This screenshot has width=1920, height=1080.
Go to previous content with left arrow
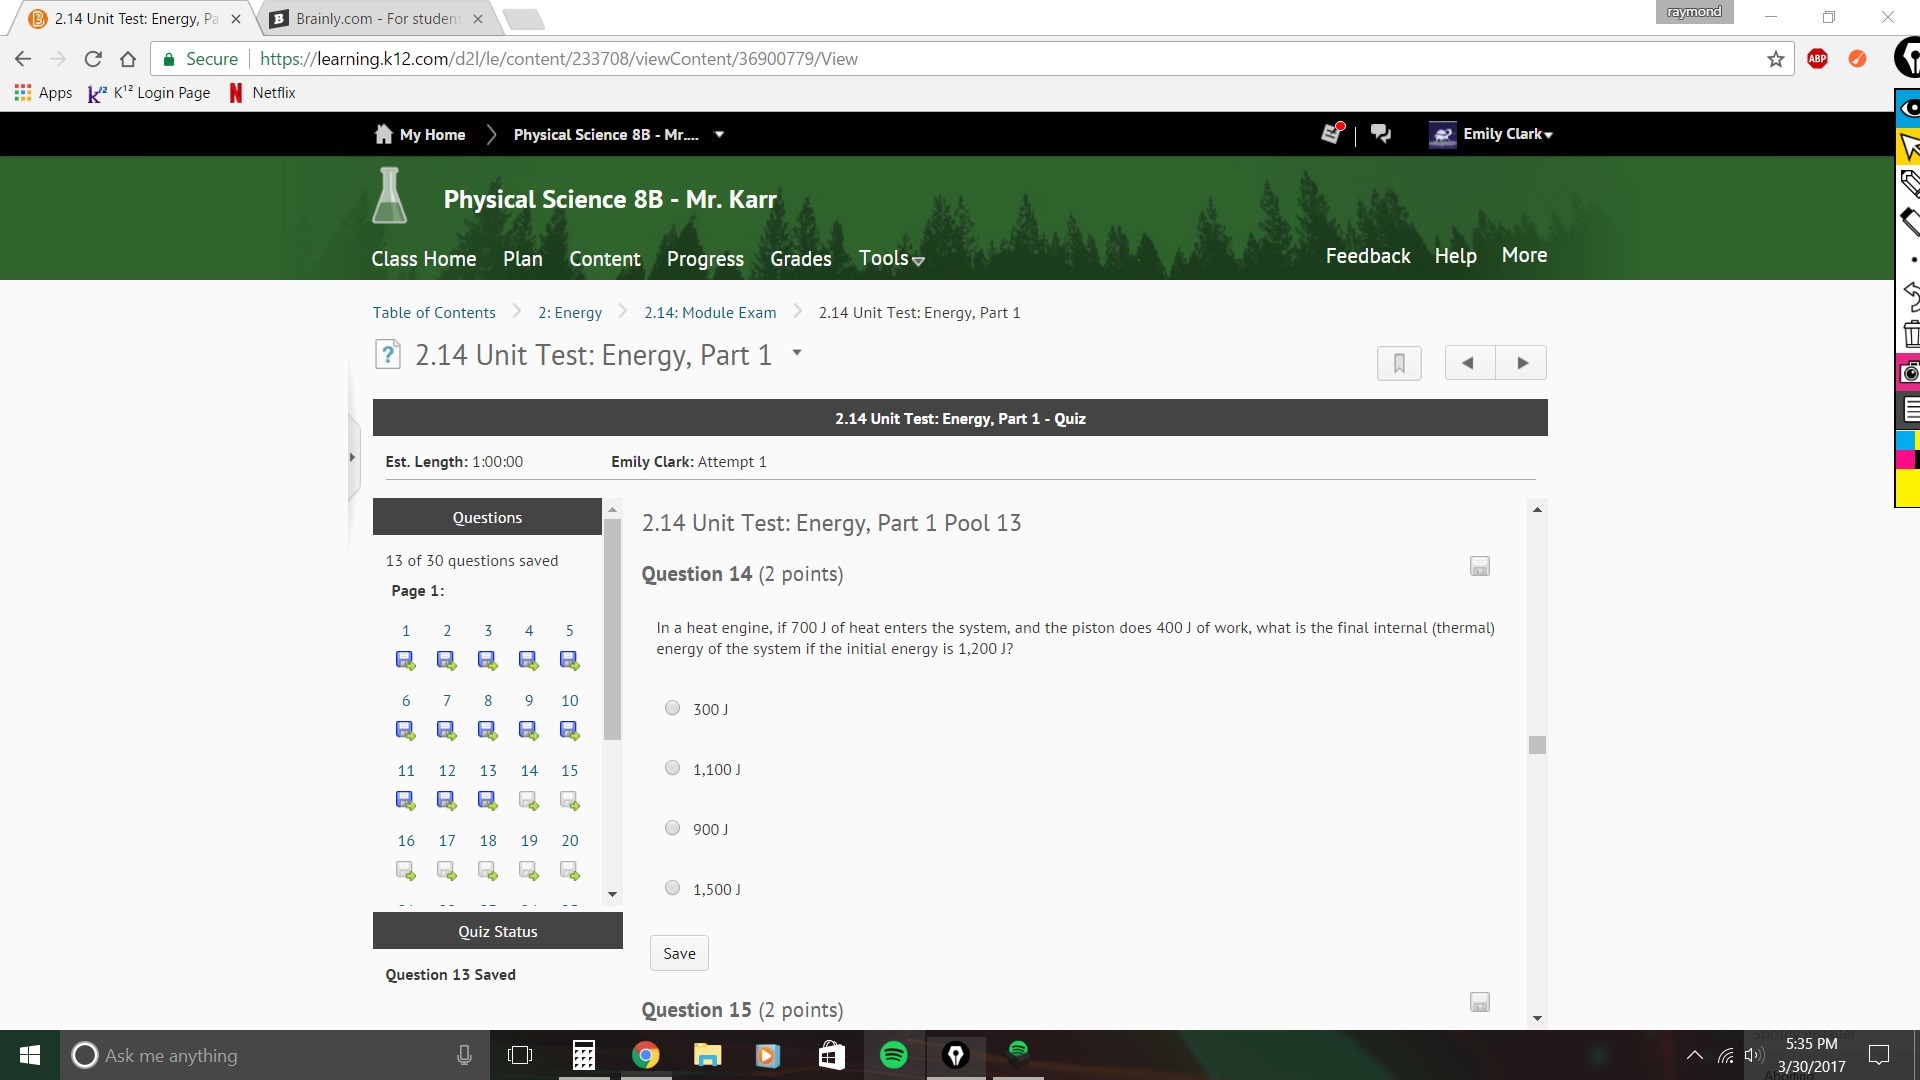(x=1468, y=363)
